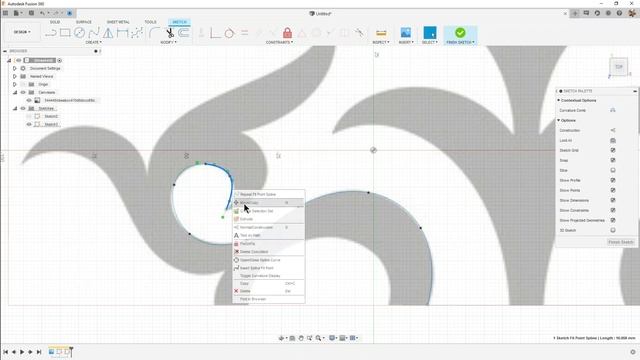The width and height of the screenshot is (640, 360).
Task: Select the Line sketch tool
Action: (x=51, y=33)
